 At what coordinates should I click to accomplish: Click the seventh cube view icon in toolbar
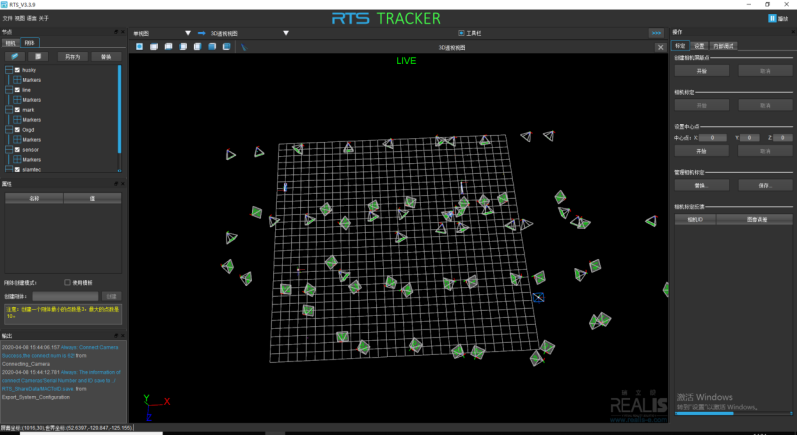tap(227, 47)
